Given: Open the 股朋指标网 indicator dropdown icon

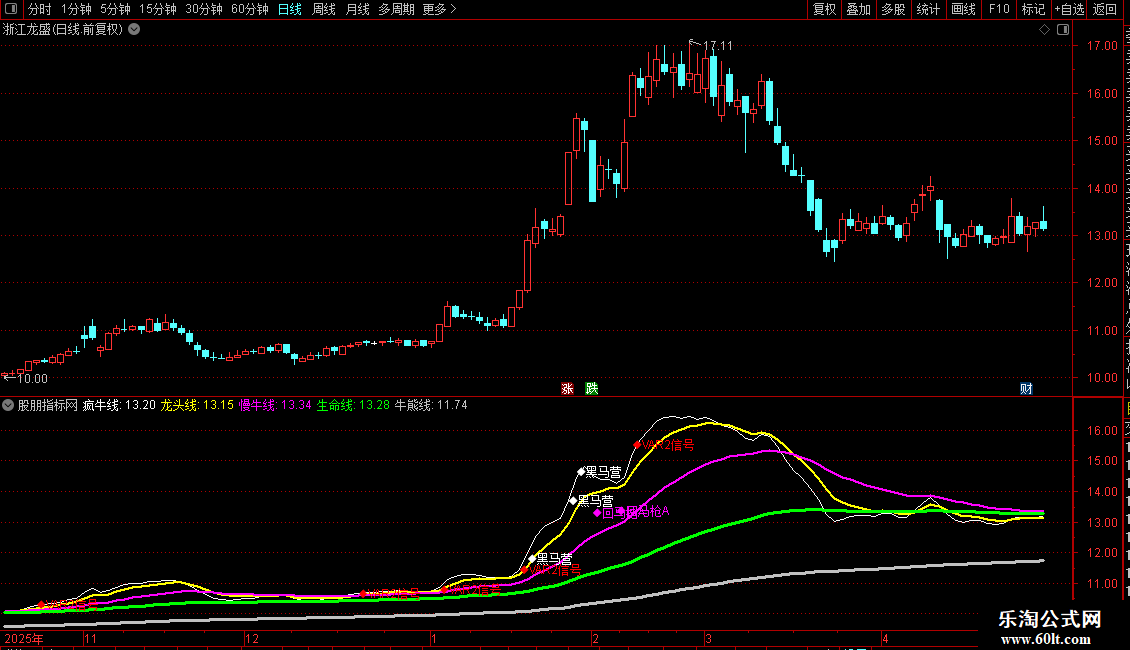Looking at the screenshot, I should coord(8,405).
